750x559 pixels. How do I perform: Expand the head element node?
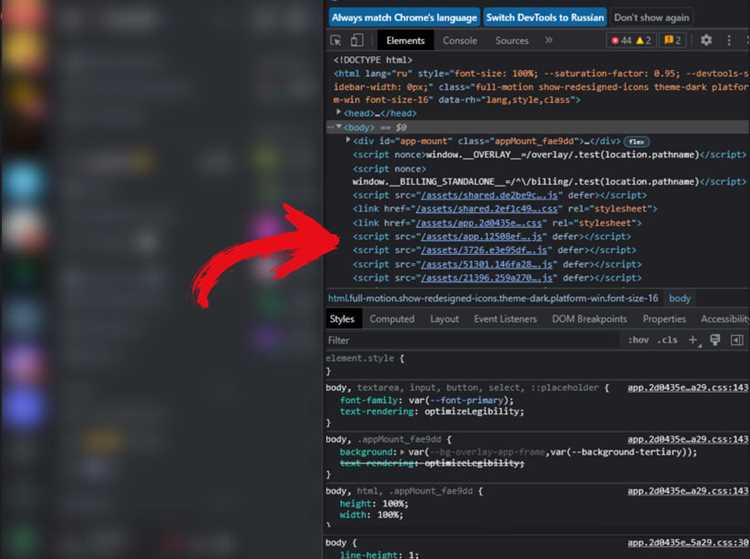point(339,113)
